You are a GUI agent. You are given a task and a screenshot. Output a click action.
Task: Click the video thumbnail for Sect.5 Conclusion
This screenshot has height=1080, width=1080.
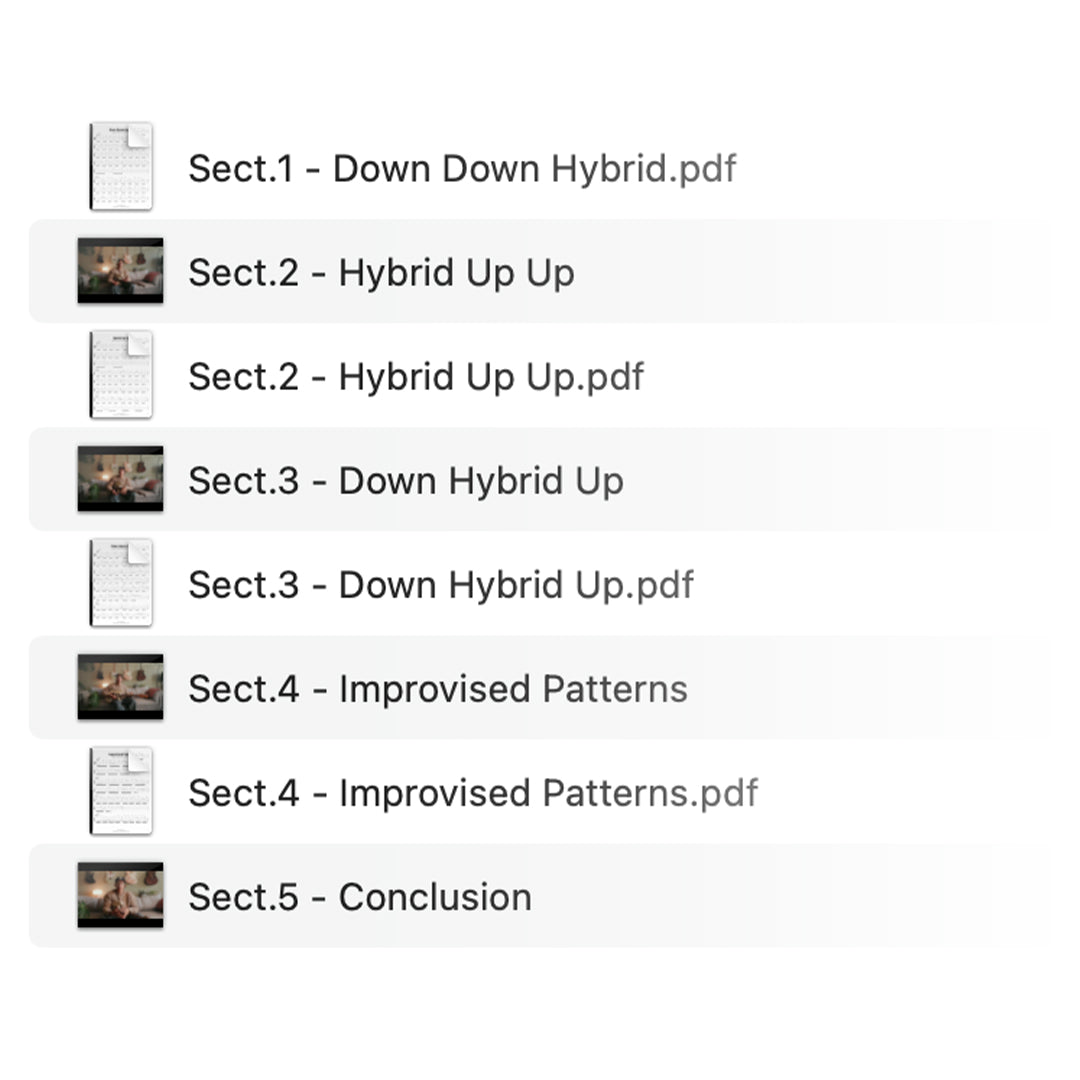click(x=121, y=895)
